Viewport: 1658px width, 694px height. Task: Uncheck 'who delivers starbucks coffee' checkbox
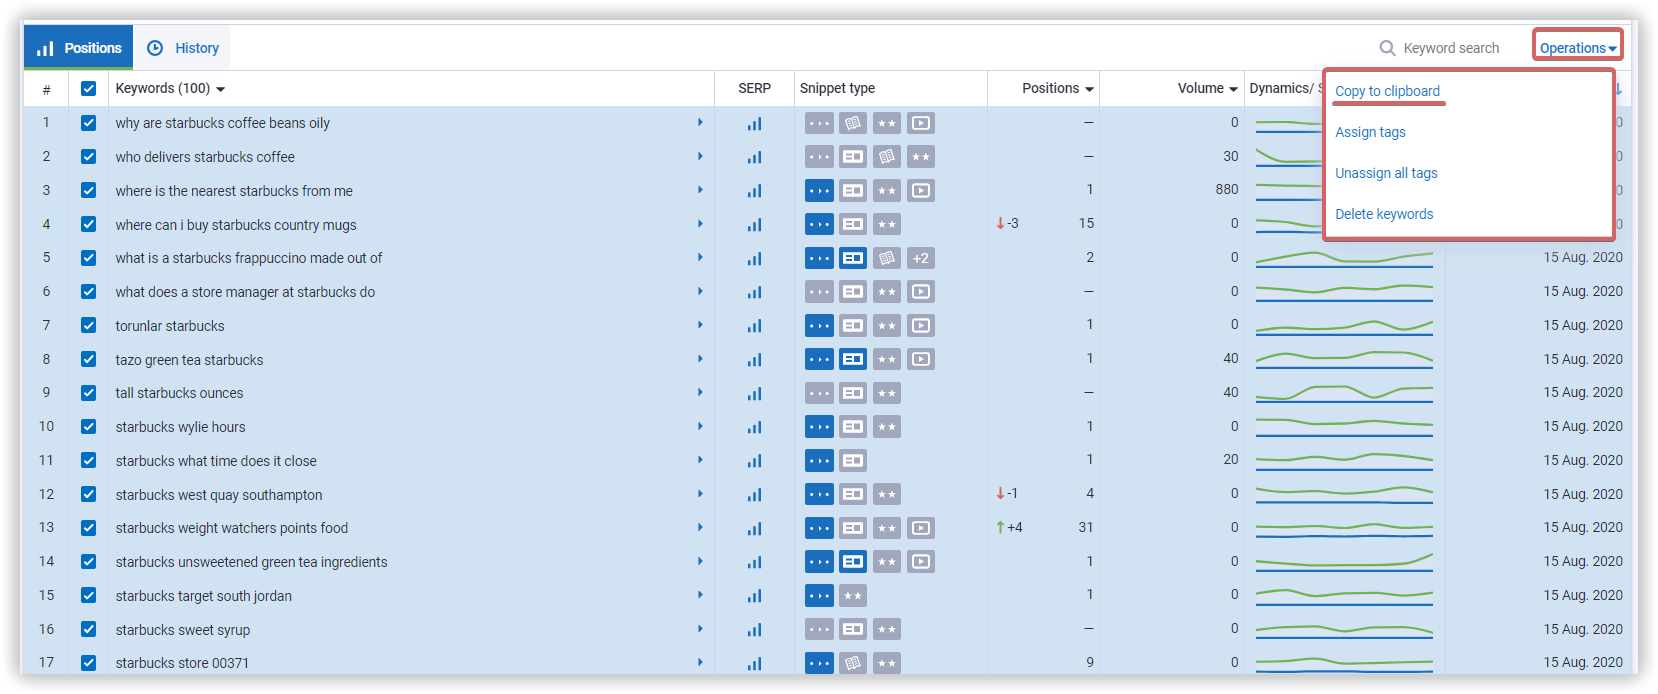(x=89, y=157)
